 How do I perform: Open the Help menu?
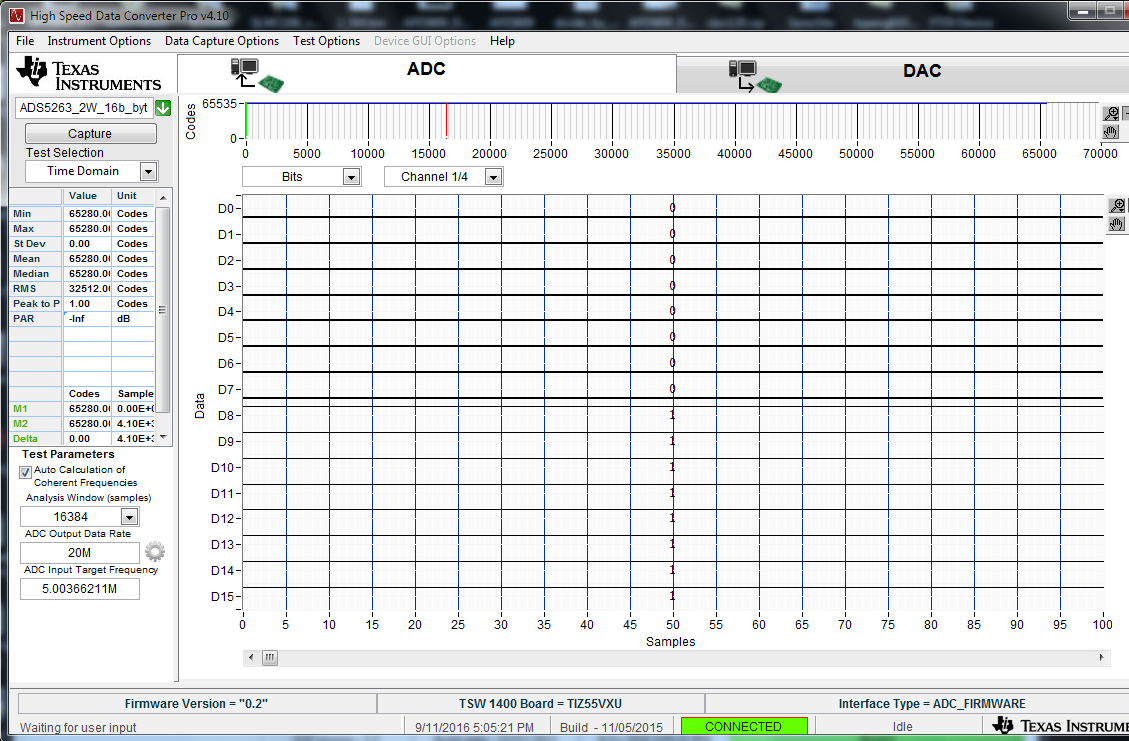[x=503, y=41]
